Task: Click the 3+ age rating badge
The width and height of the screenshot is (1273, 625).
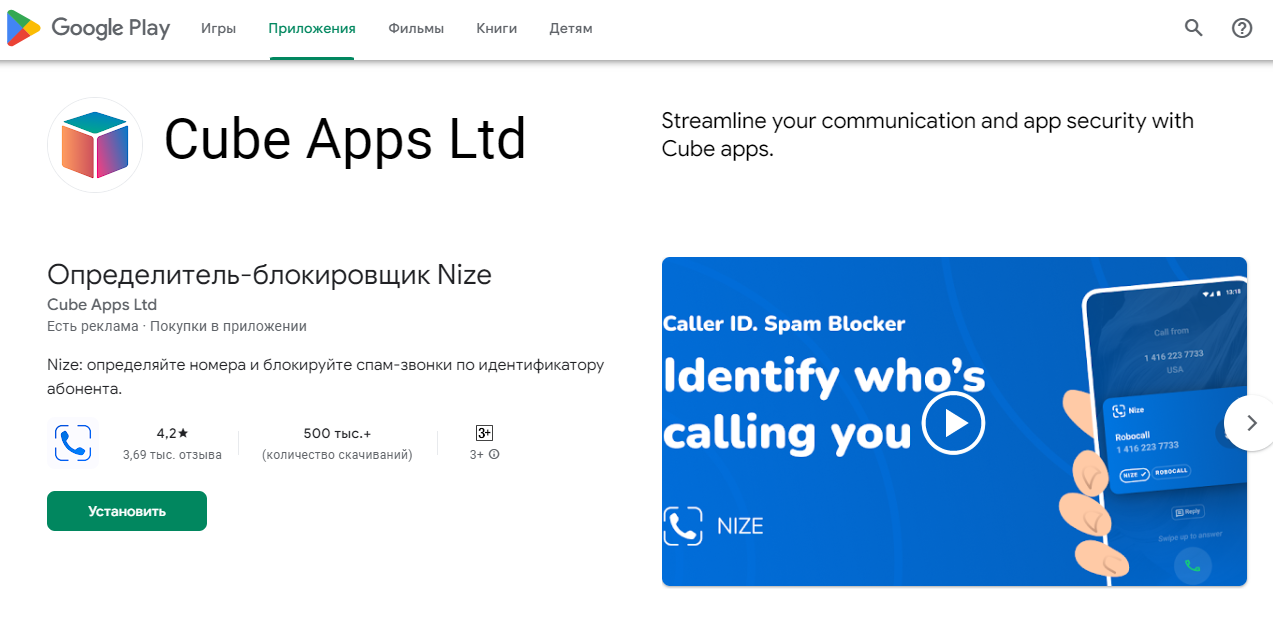Action: 484,433
